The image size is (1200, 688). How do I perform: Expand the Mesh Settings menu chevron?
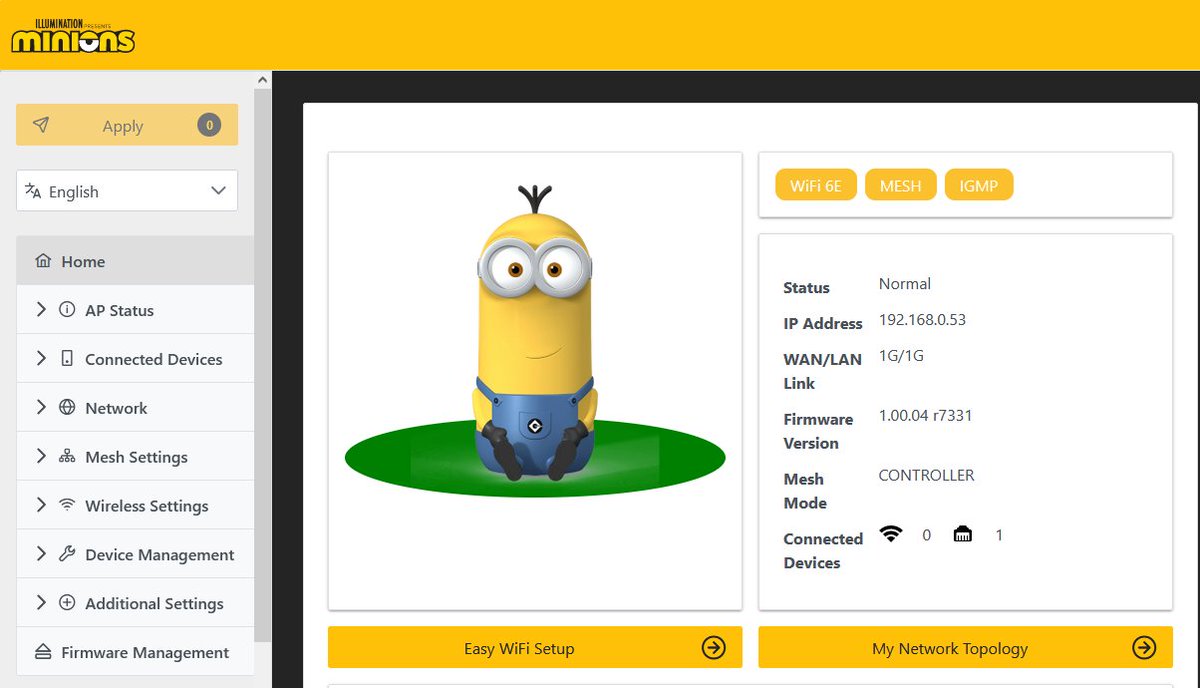[41, 456]
